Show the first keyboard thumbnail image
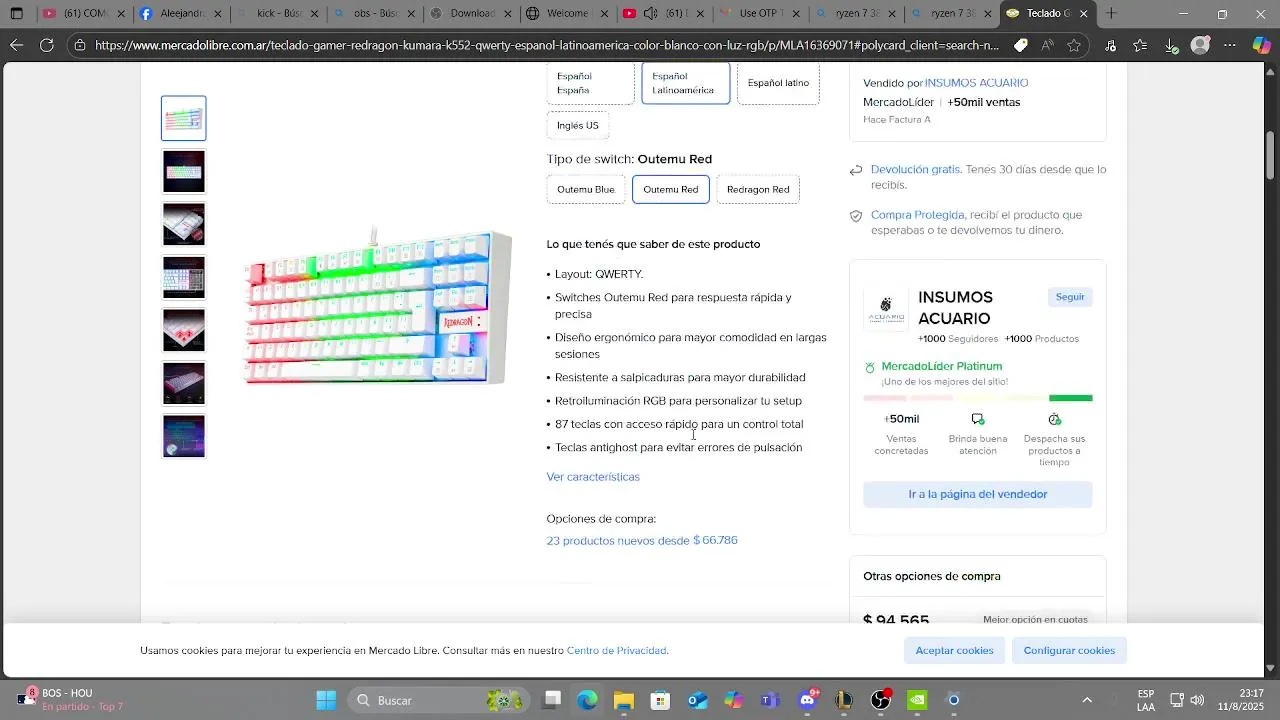The image size is (1280, 720). pyautogui.click(x=184, y=118)
